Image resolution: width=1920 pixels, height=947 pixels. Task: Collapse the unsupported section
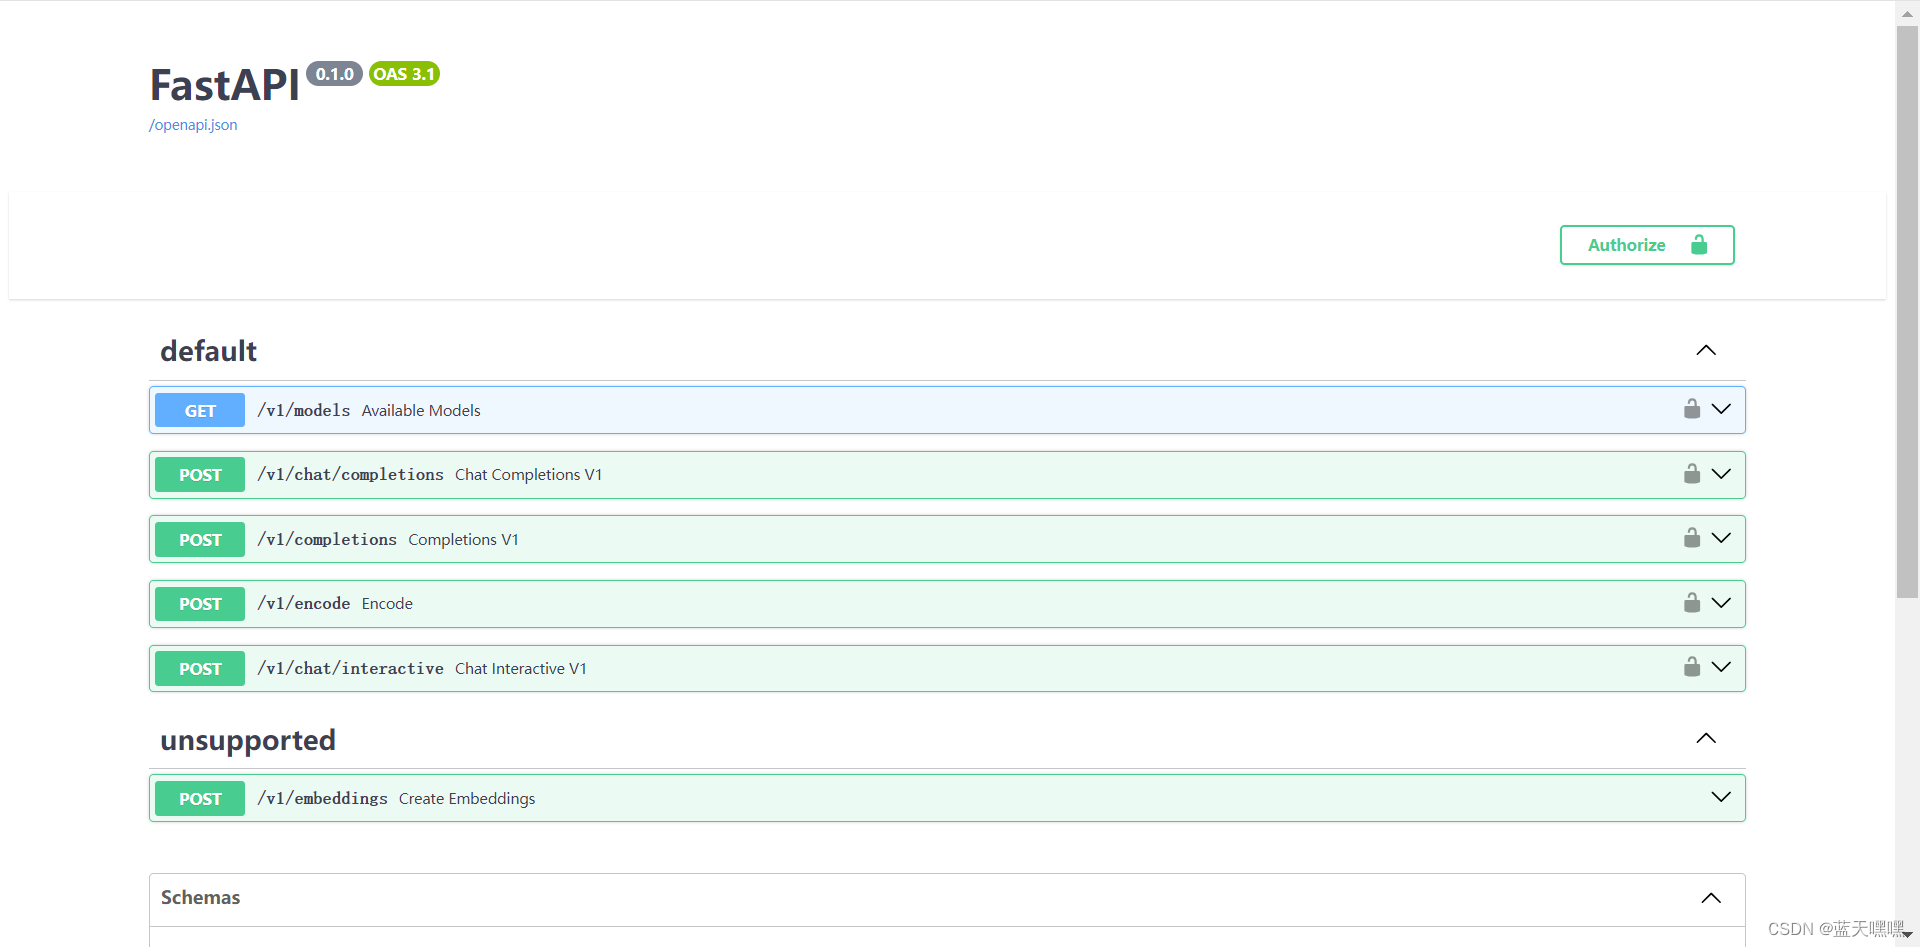pos(1706,738)
